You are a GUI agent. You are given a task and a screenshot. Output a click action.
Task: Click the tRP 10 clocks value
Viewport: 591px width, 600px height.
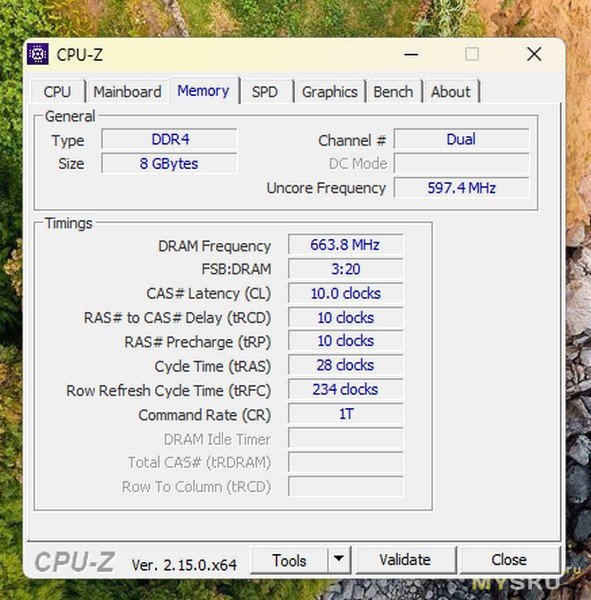click(x=345, y=341)
